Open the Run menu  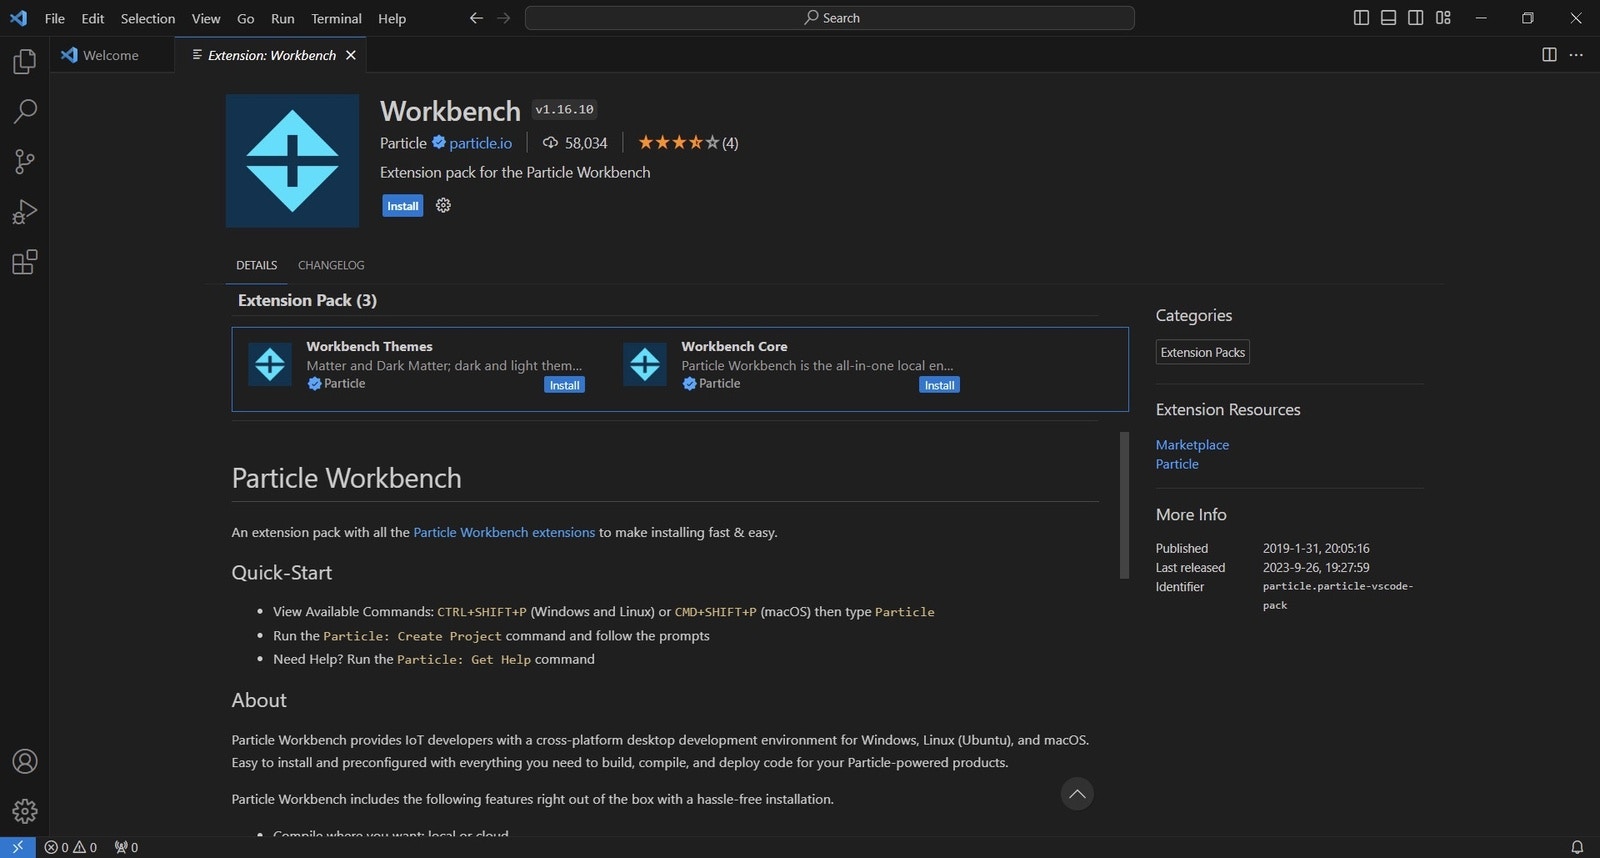[x=283, y=18]
